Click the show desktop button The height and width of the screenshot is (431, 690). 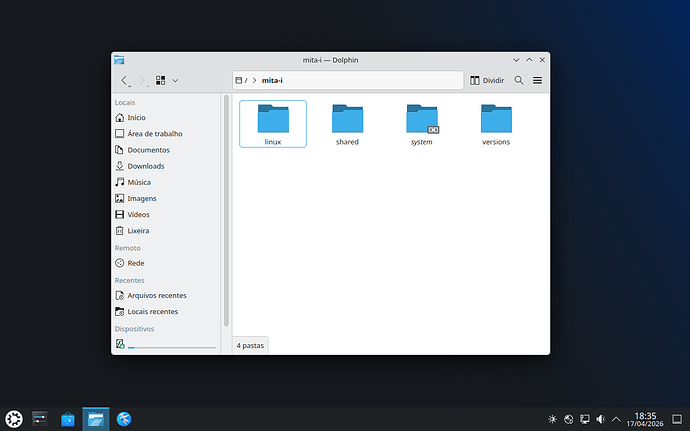(x=677, y=419)
